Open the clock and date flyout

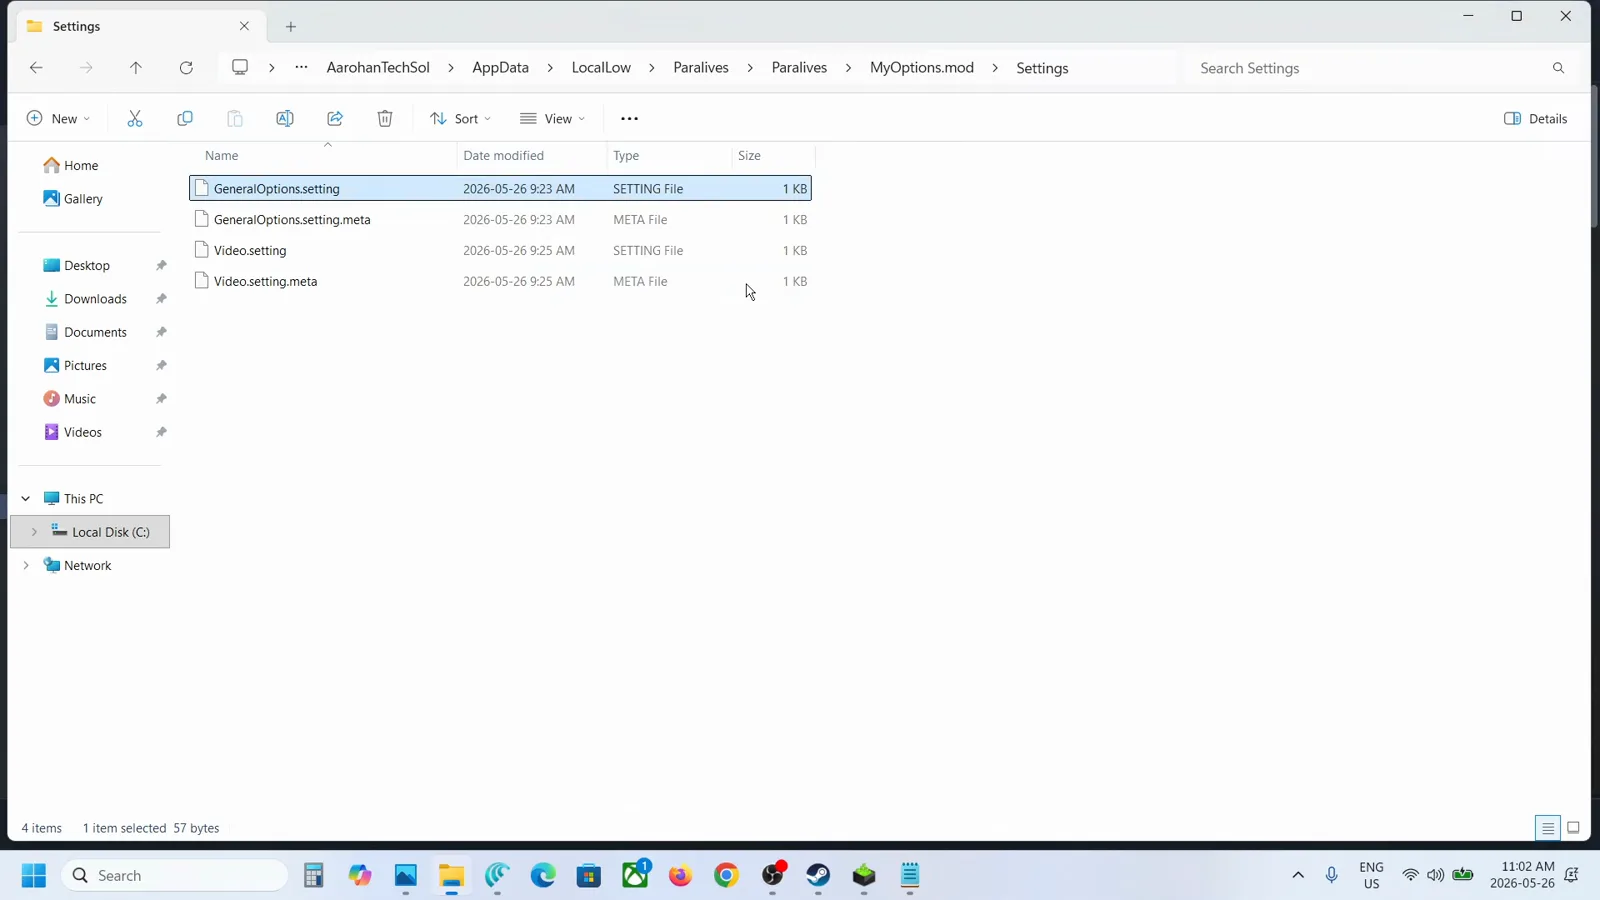pyautogui.click(x=1522, y=875)
